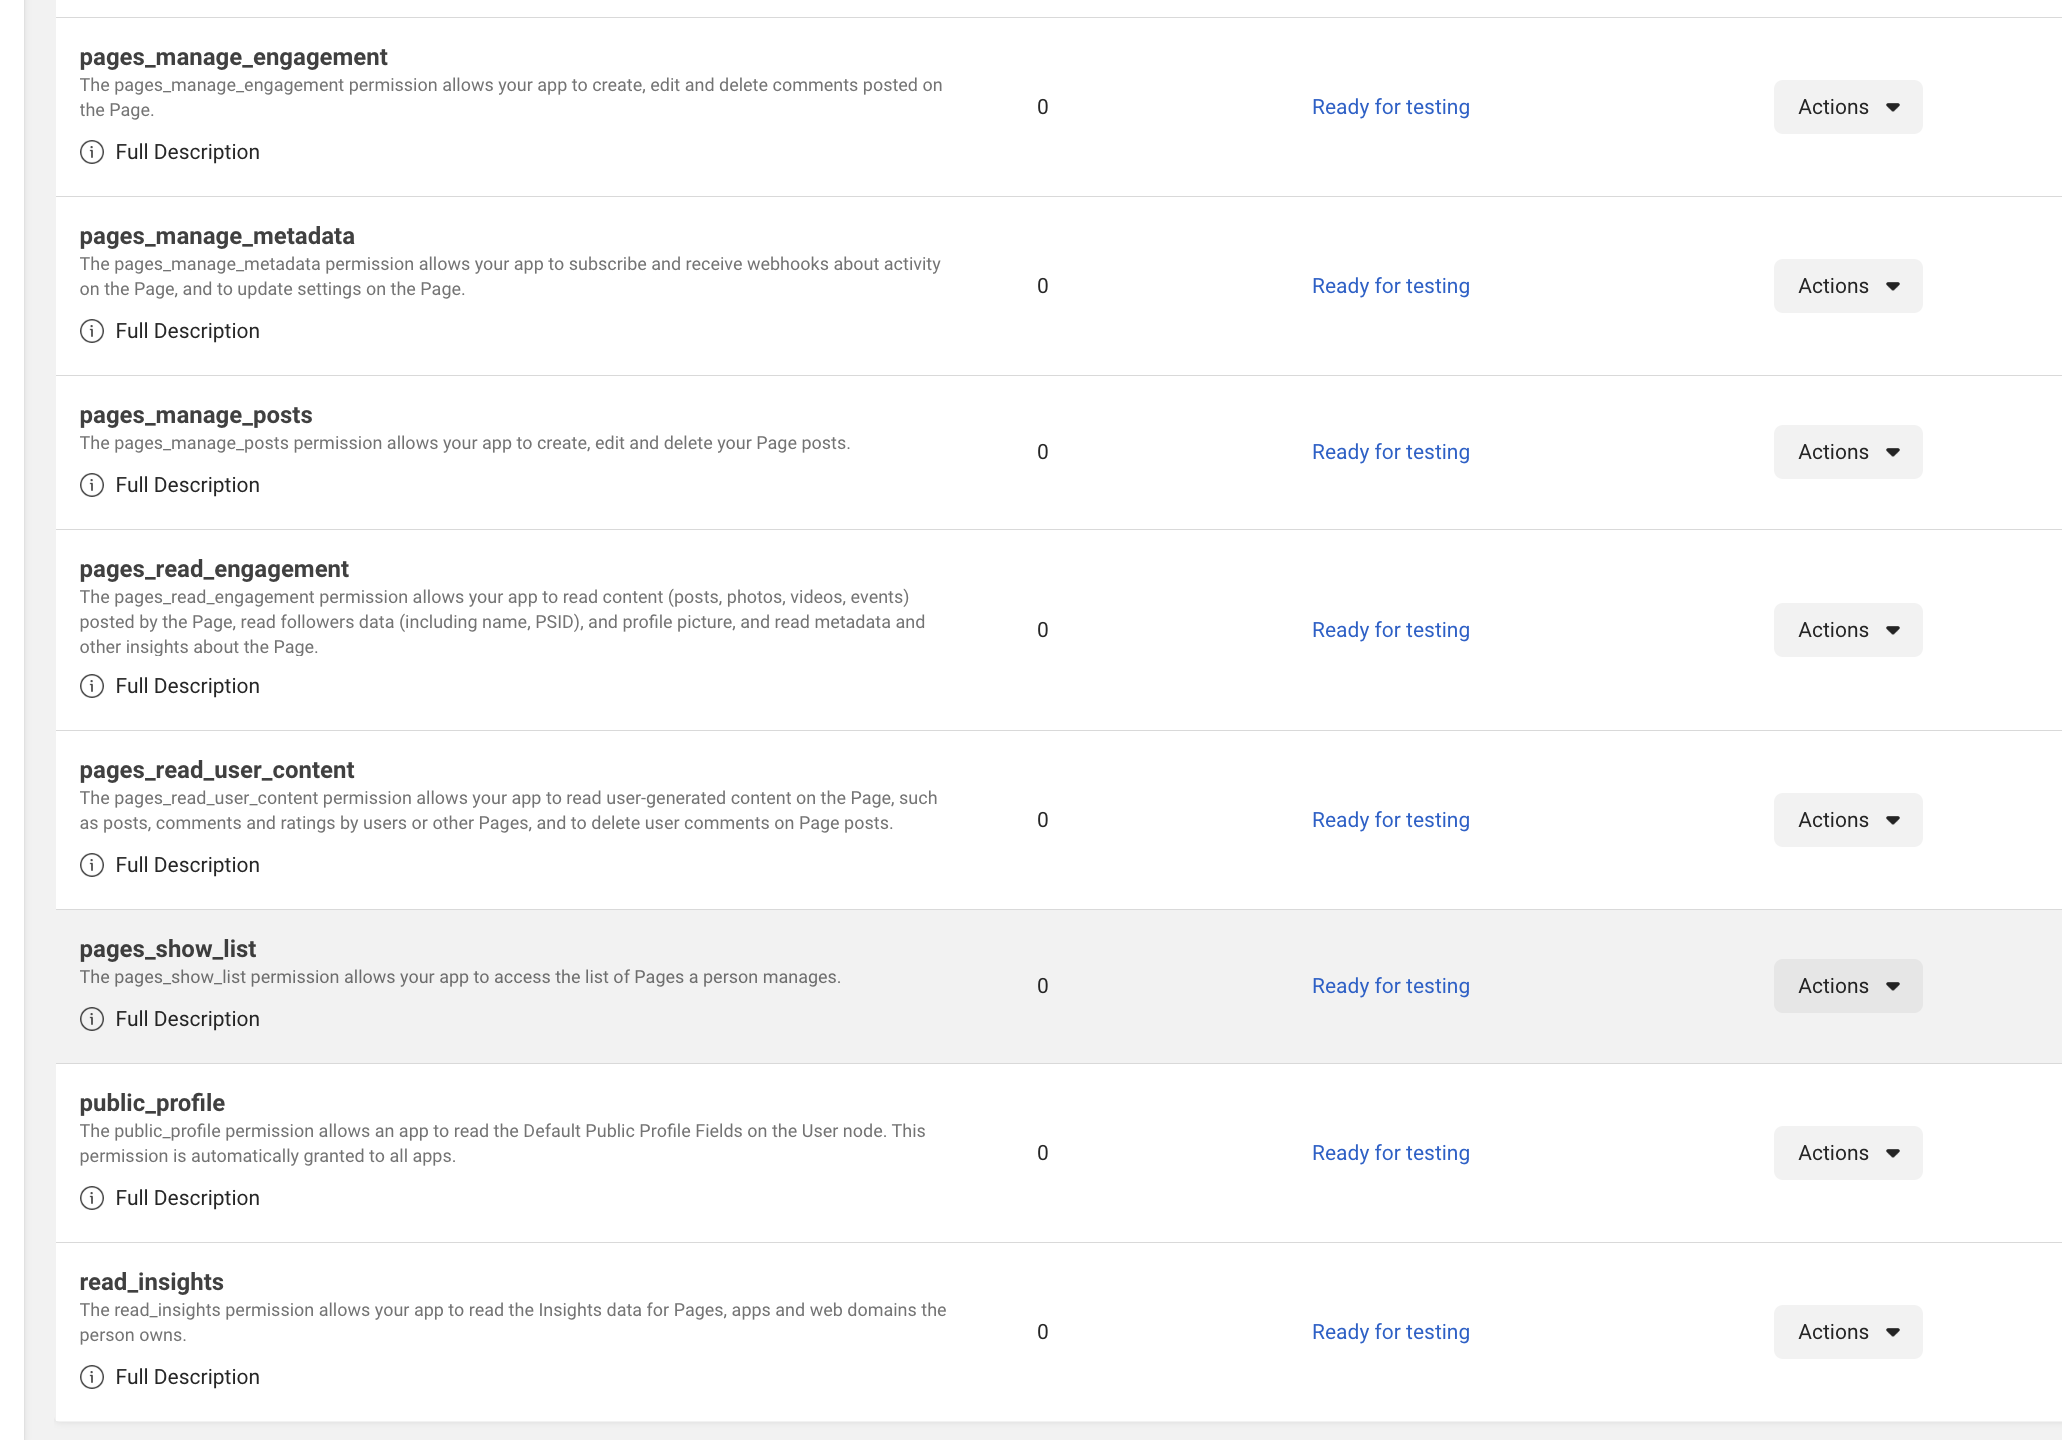Expand Full Description text for pages_read_engagement

tap(187, 686)
